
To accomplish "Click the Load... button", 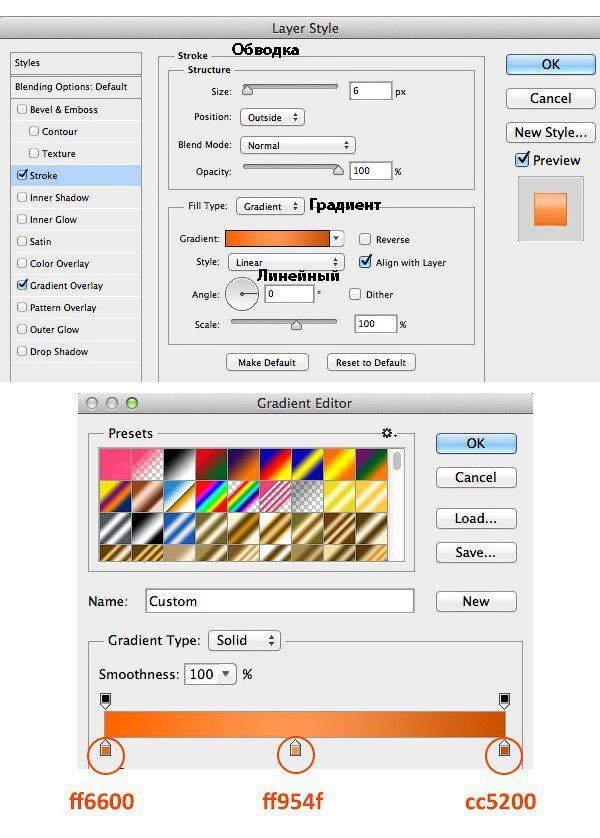I will (x=476, y=518).
